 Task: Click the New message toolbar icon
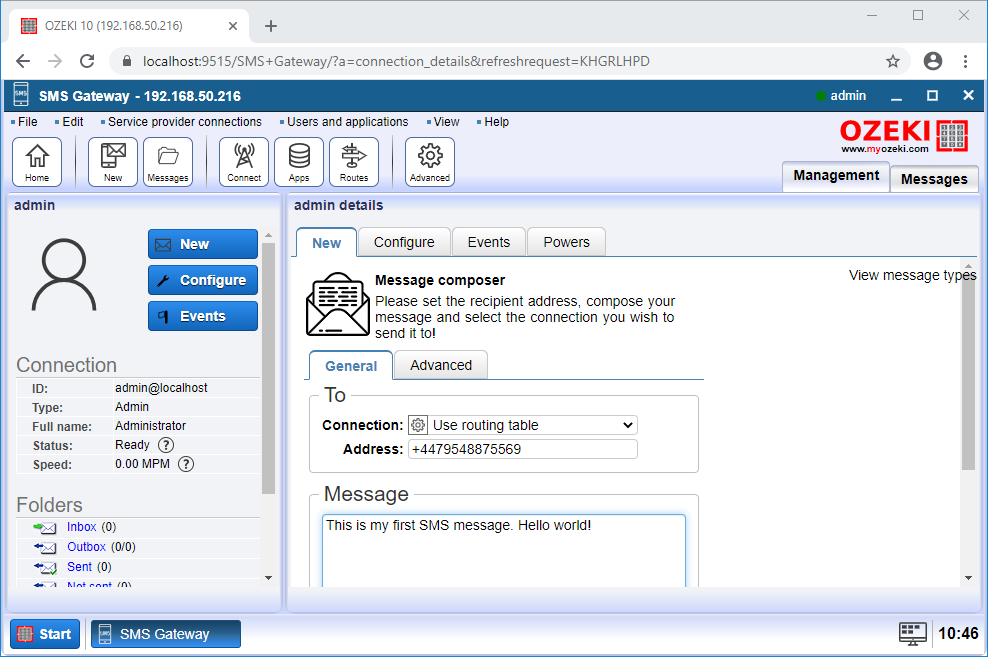point(113,162)
